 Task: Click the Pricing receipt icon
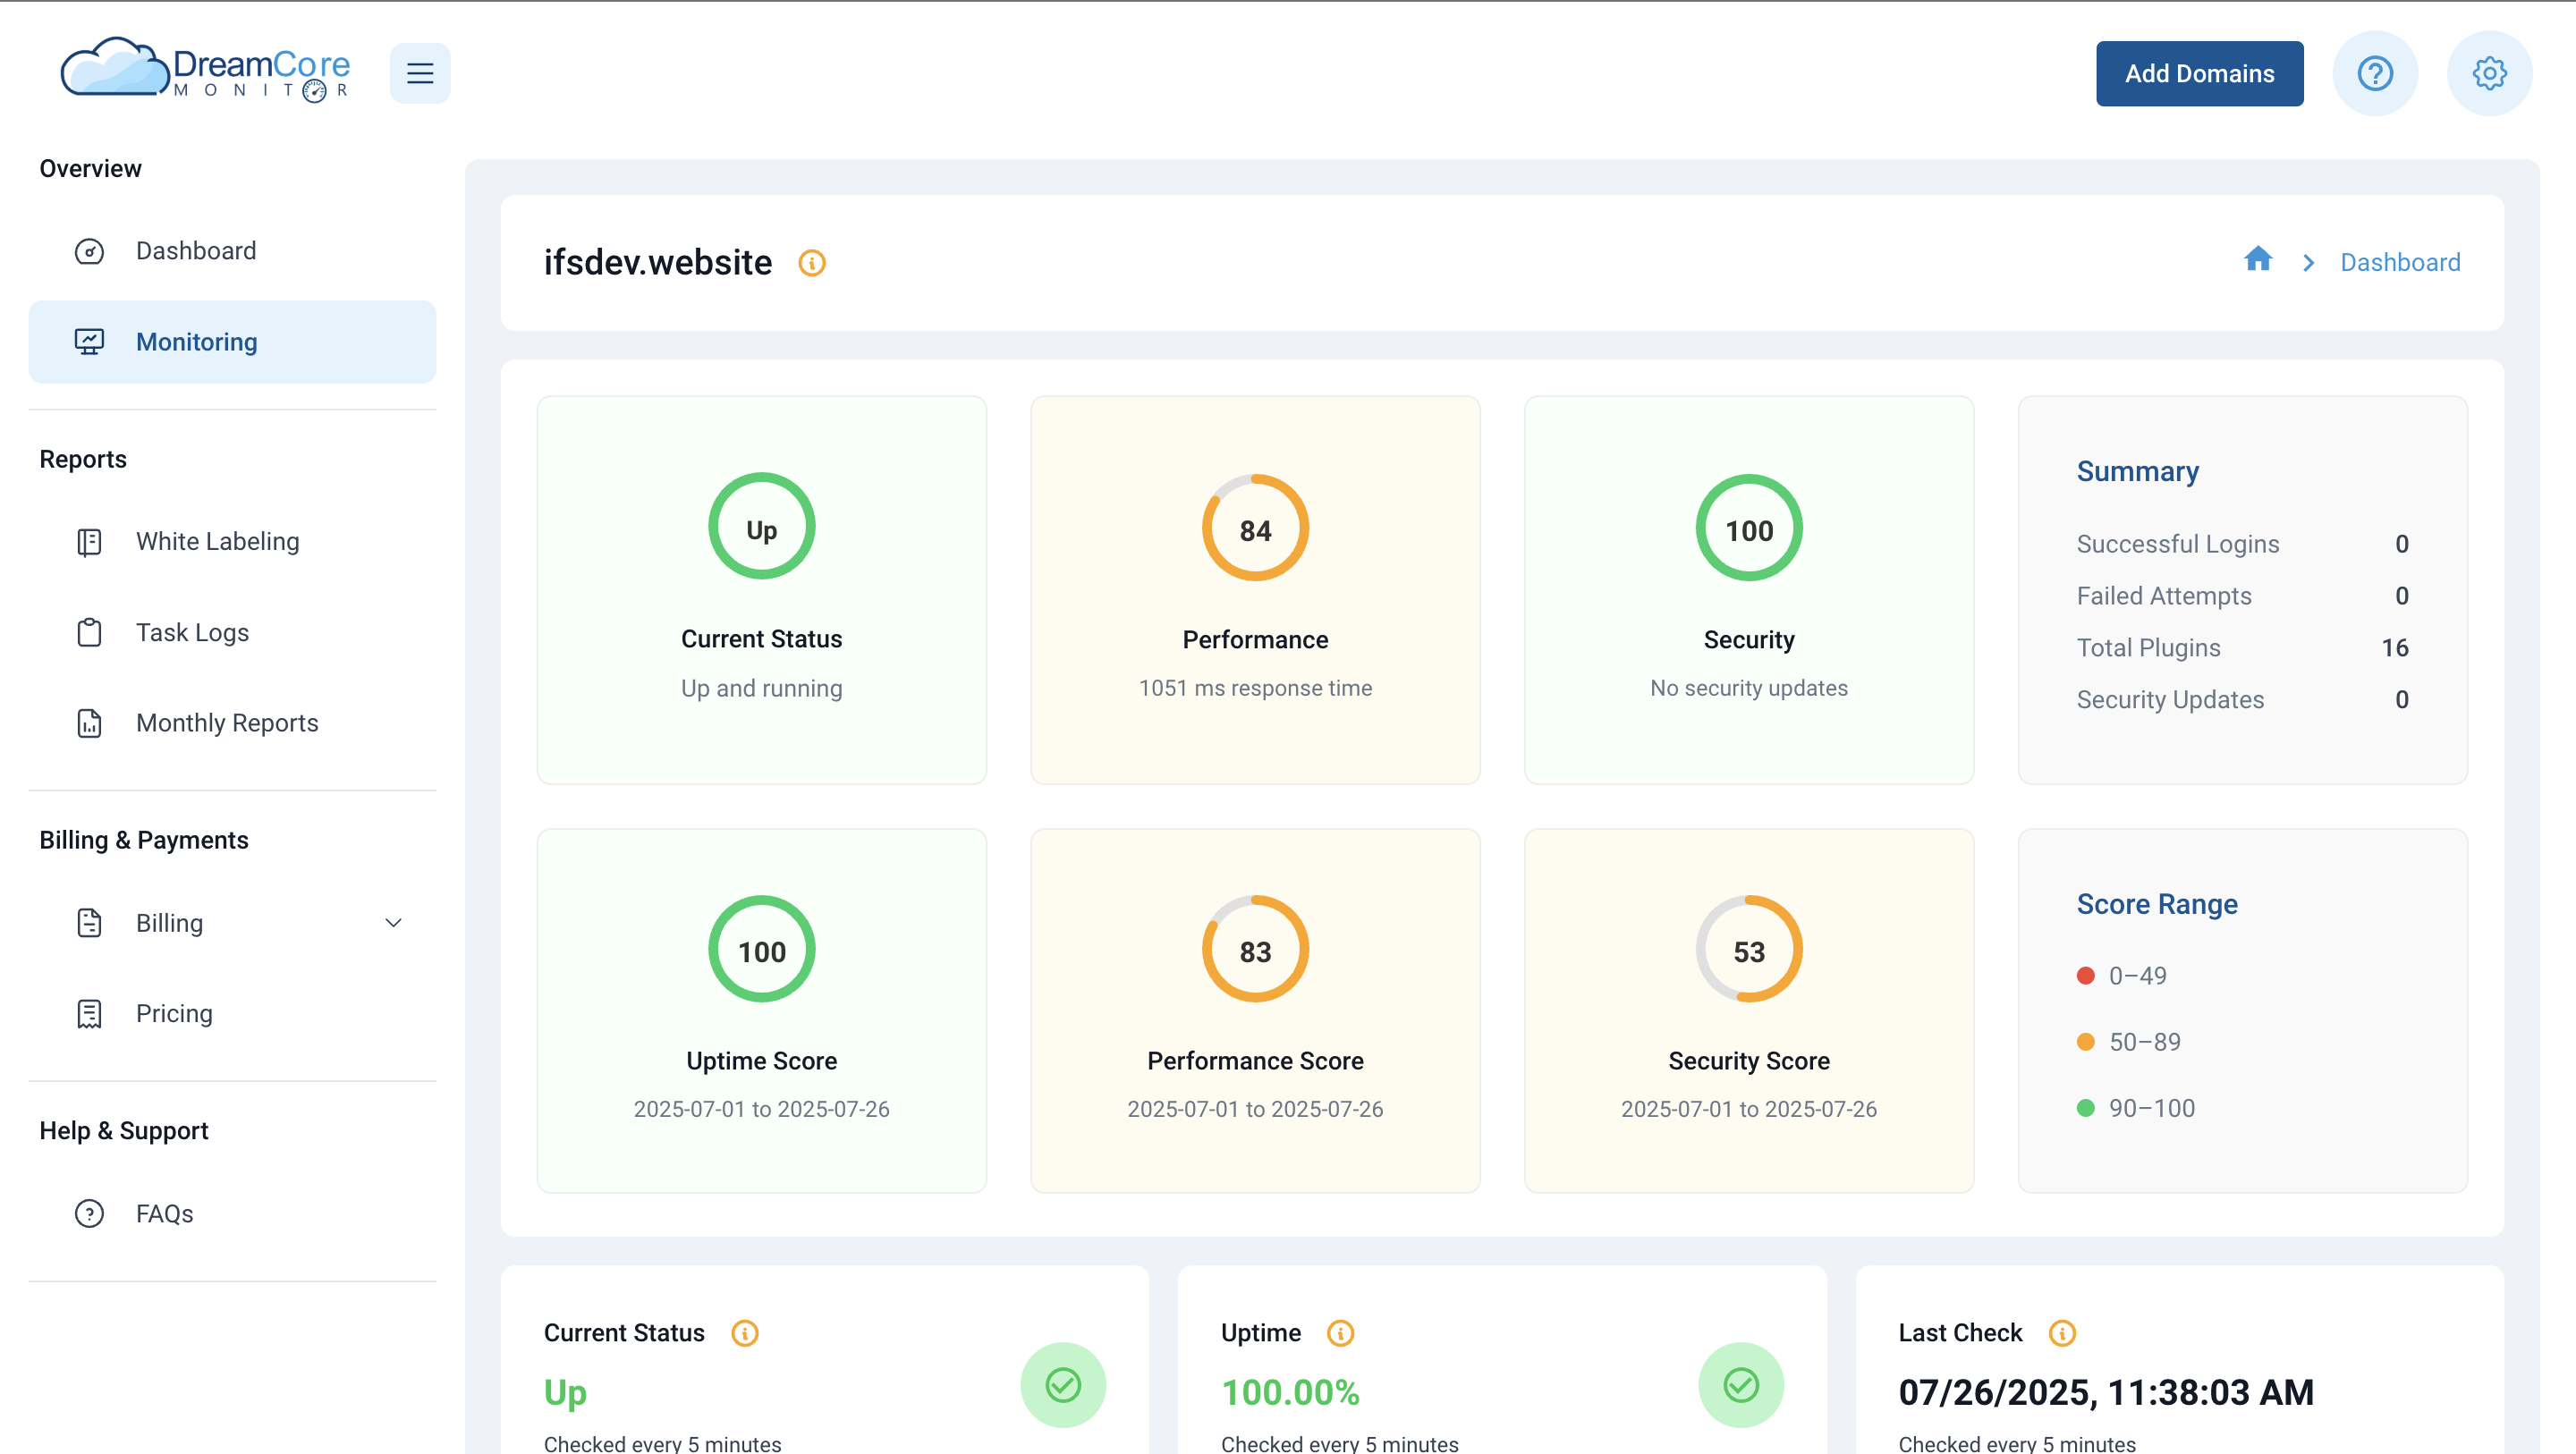(x=89, y=1014)
